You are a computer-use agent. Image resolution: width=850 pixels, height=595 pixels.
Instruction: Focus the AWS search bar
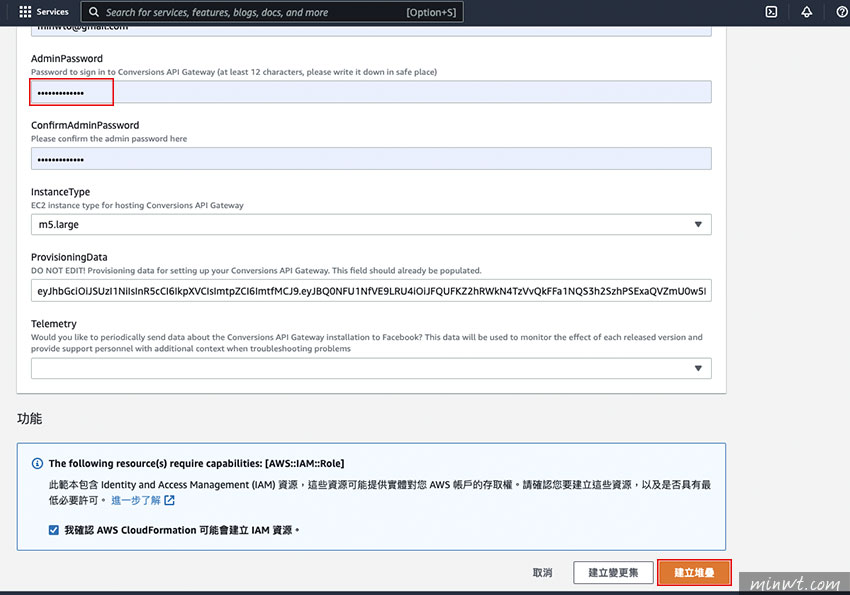(272, 12)
